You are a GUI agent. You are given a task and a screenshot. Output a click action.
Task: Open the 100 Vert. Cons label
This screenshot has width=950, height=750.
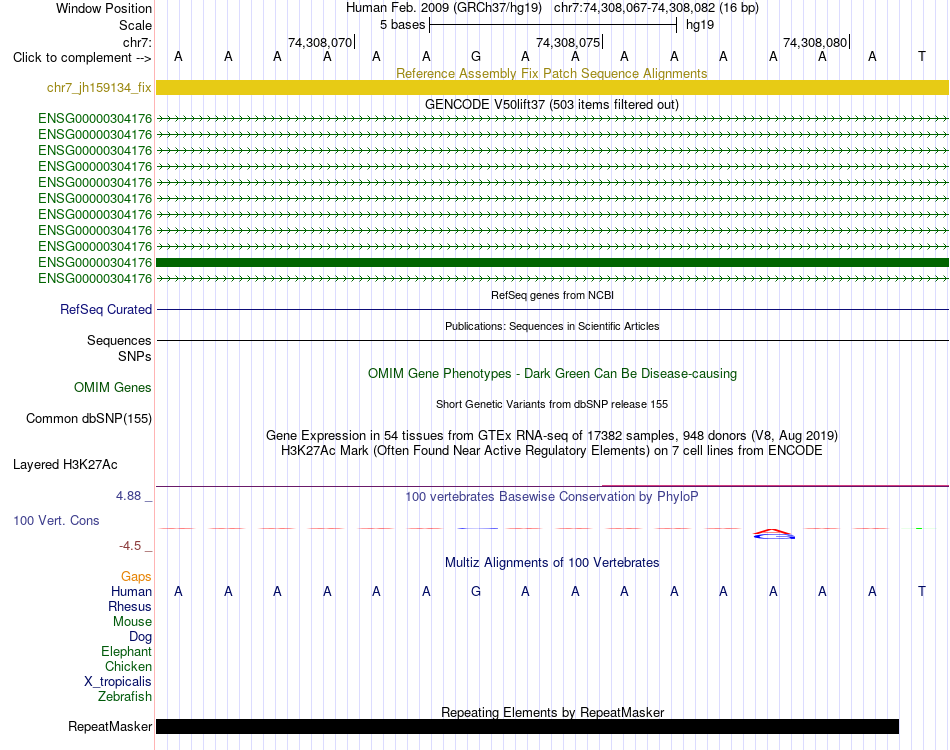click(56, 520)
